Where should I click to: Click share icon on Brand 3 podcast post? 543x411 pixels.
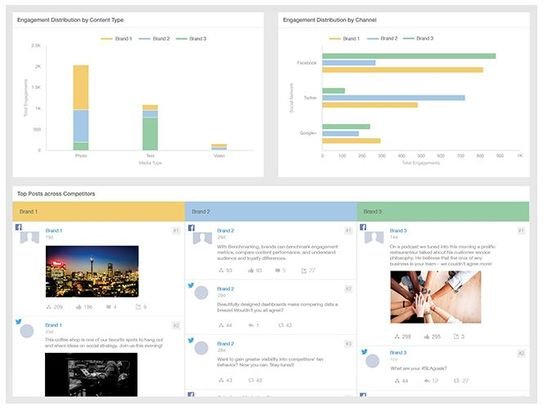(456, 336)
